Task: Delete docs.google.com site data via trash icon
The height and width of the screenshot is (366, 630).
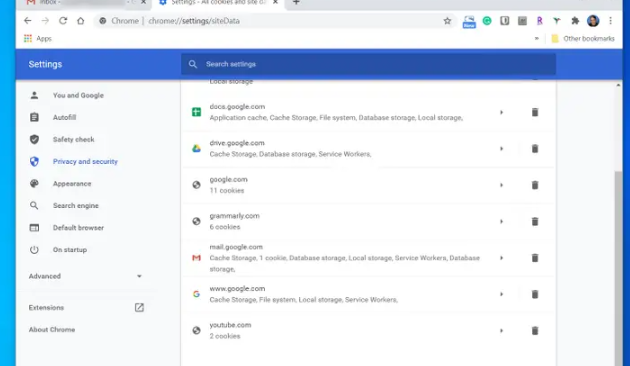Action: tap(535, 112)
